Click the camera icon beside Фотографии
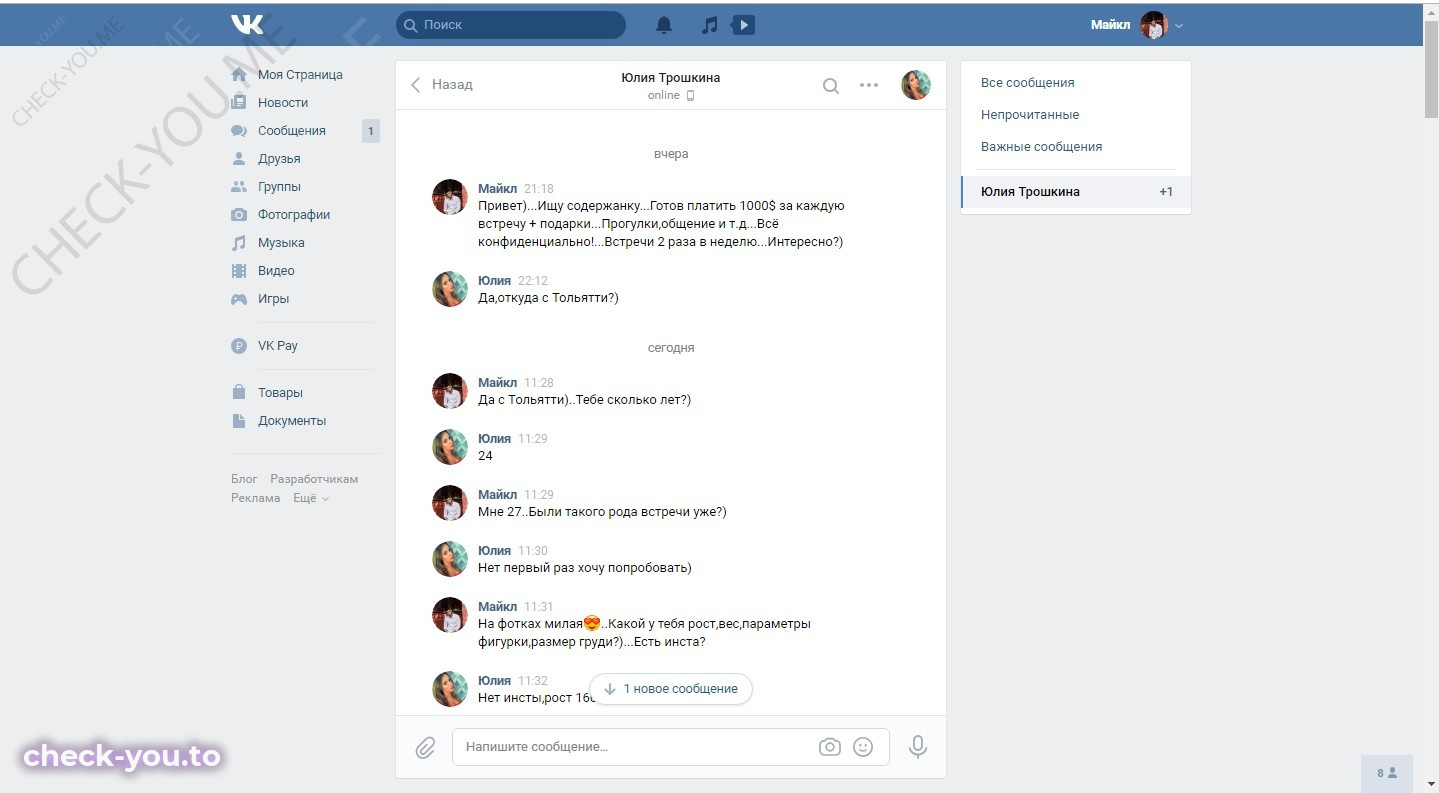Viewport: 1439px width, 793px height. pos(238,215)
